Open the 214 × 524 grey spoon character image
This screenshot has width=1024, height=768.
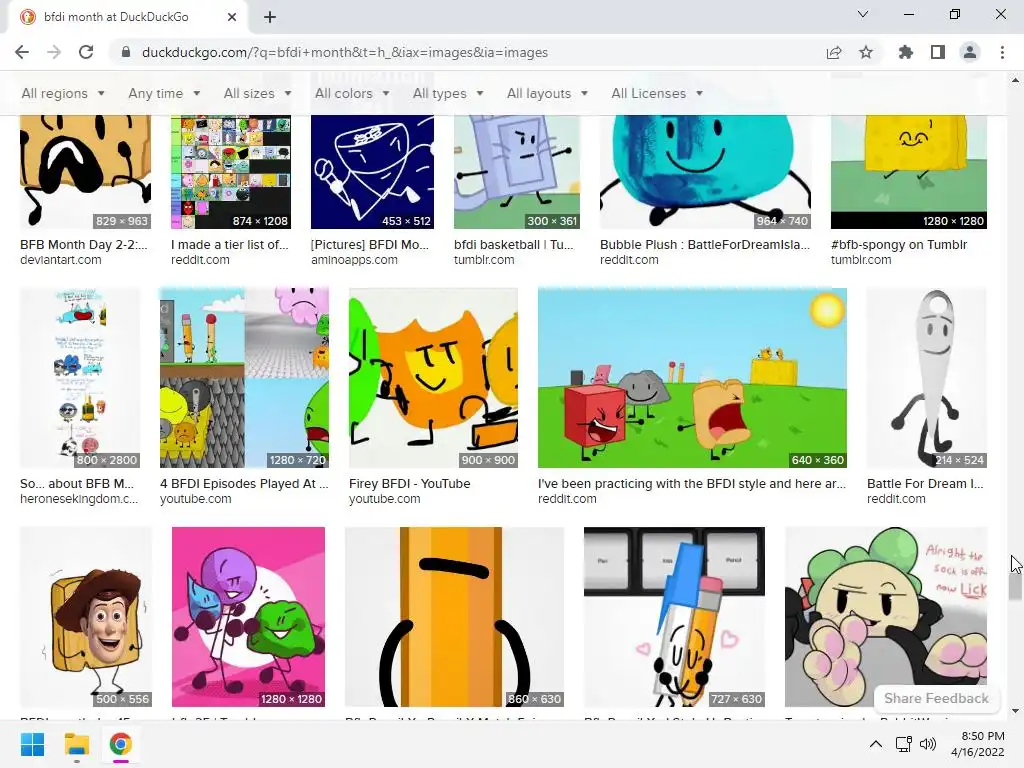927,377
